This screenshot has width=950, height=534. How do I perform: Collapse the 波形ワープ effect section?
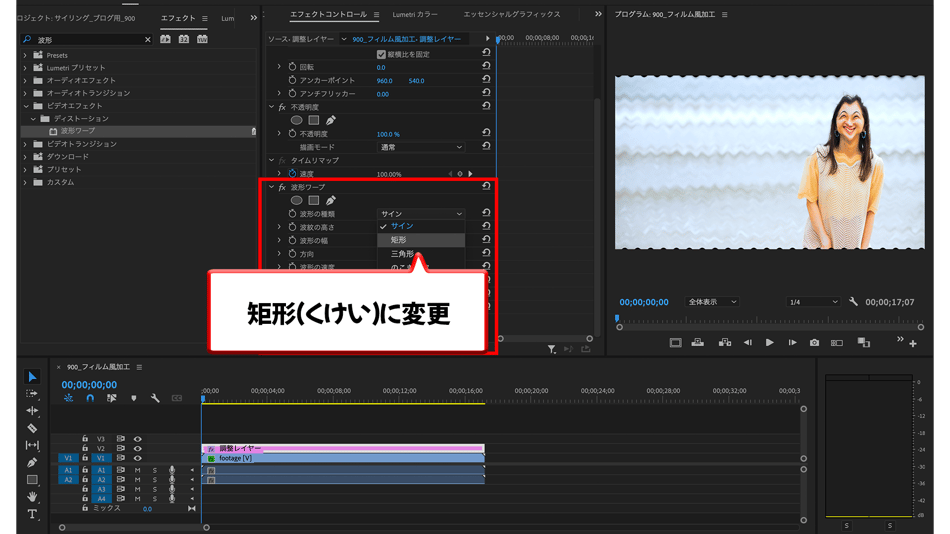(271, 187)
